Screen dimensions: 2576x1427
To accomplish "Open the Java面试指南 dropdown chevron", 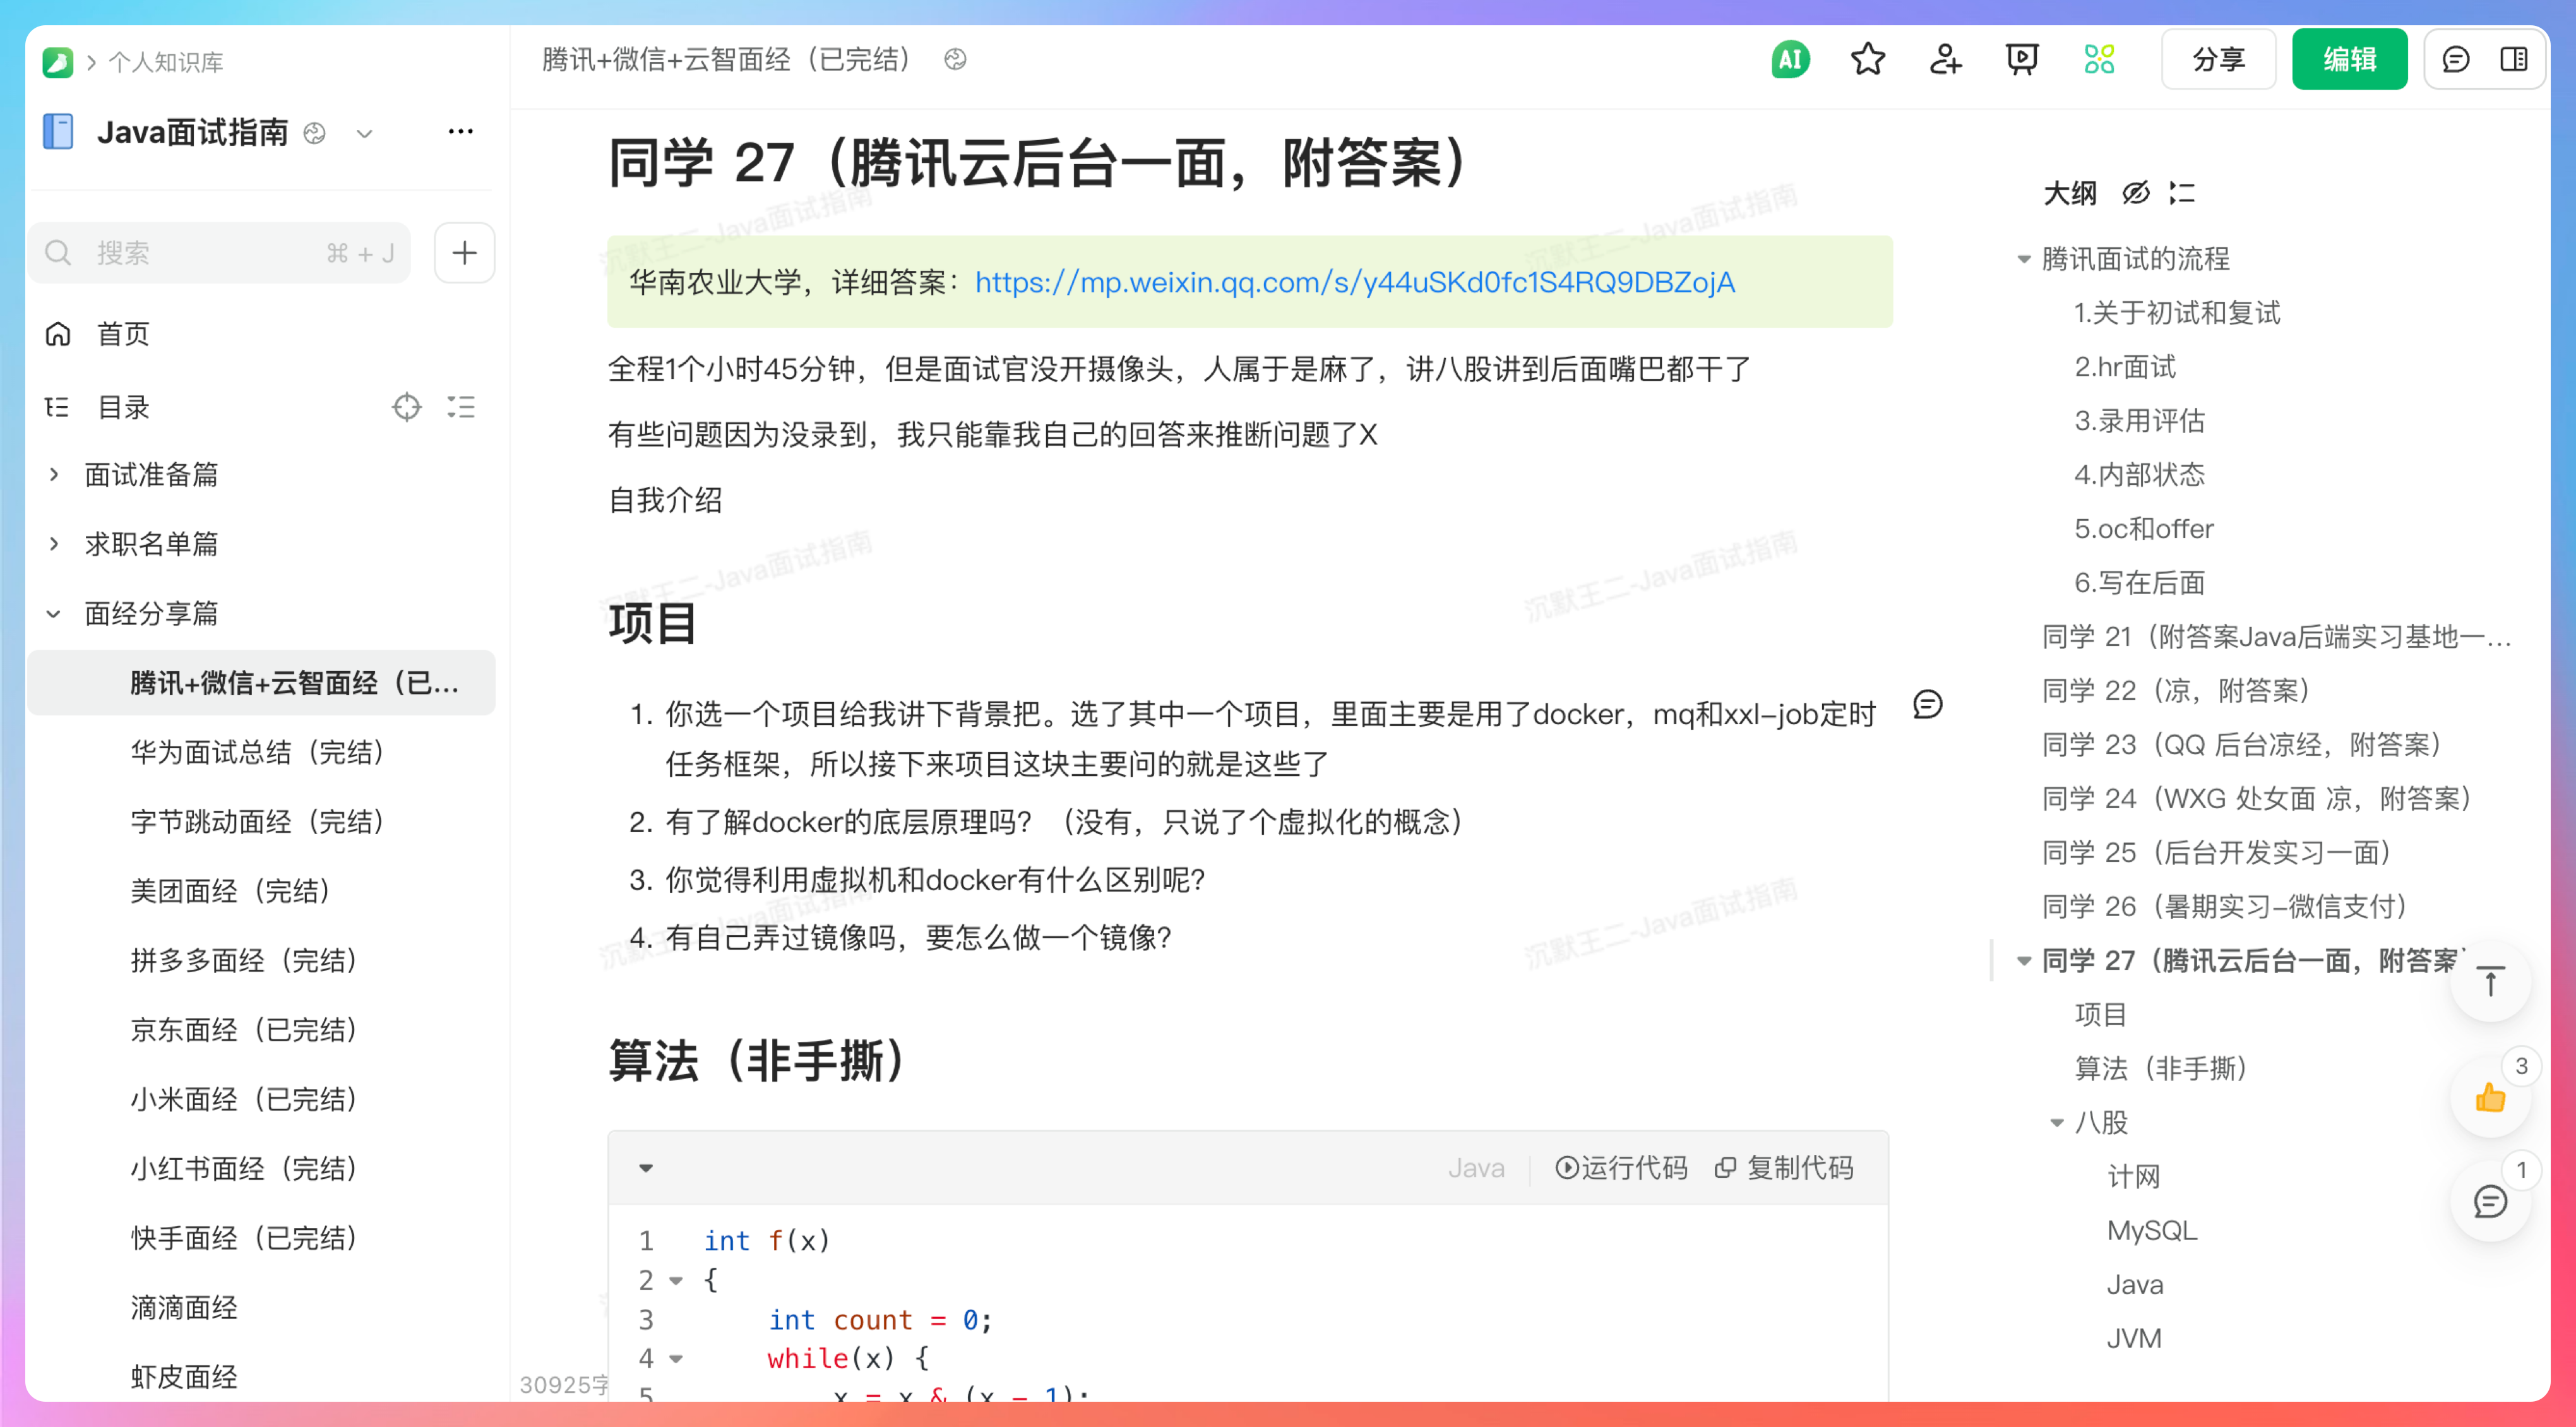I will pyautogui.click(x=364, y=133).
